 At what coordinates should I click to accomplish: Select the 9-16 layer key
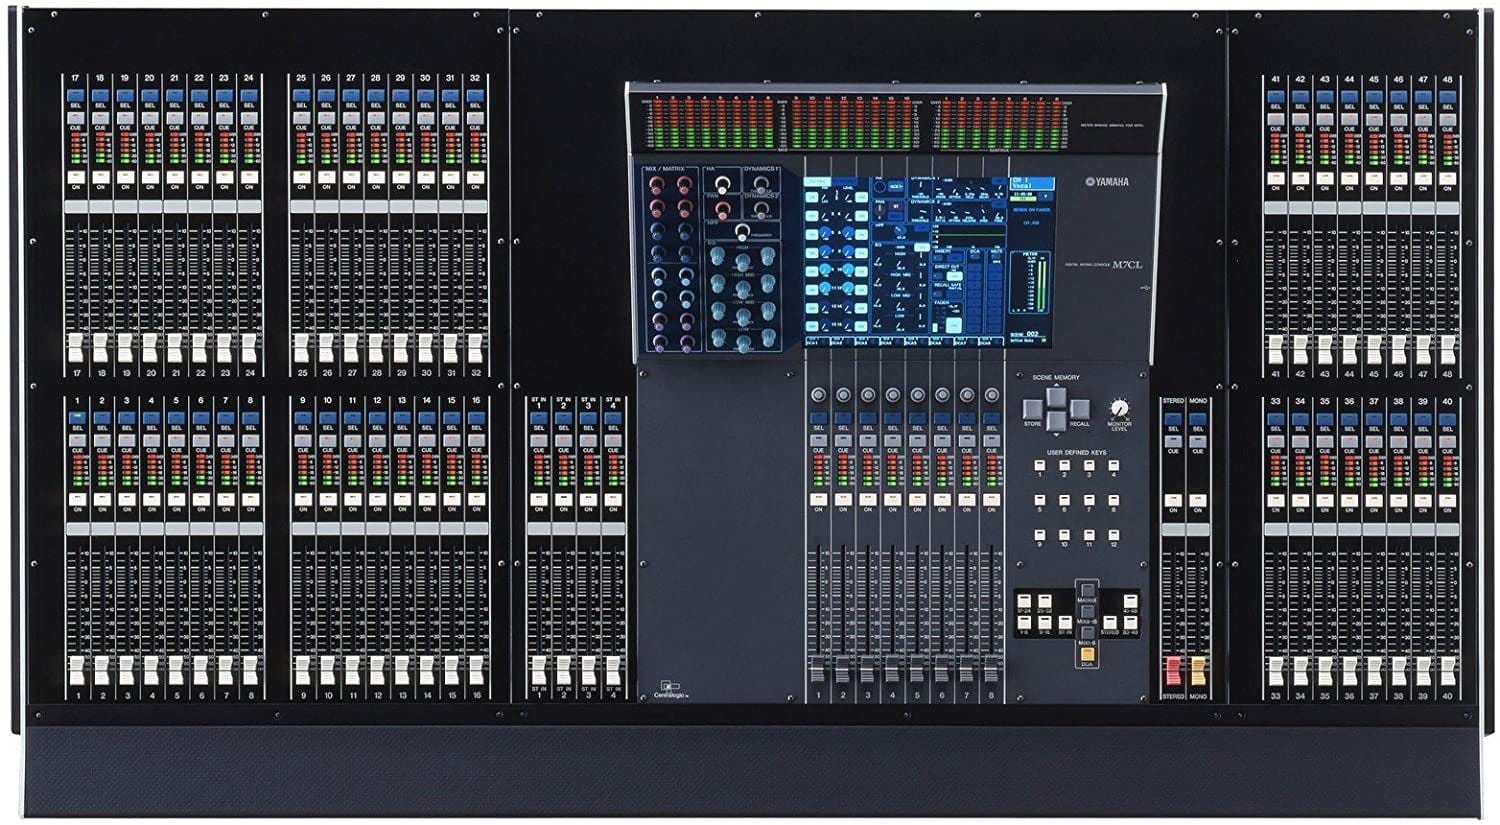(x=1045, y=623)
